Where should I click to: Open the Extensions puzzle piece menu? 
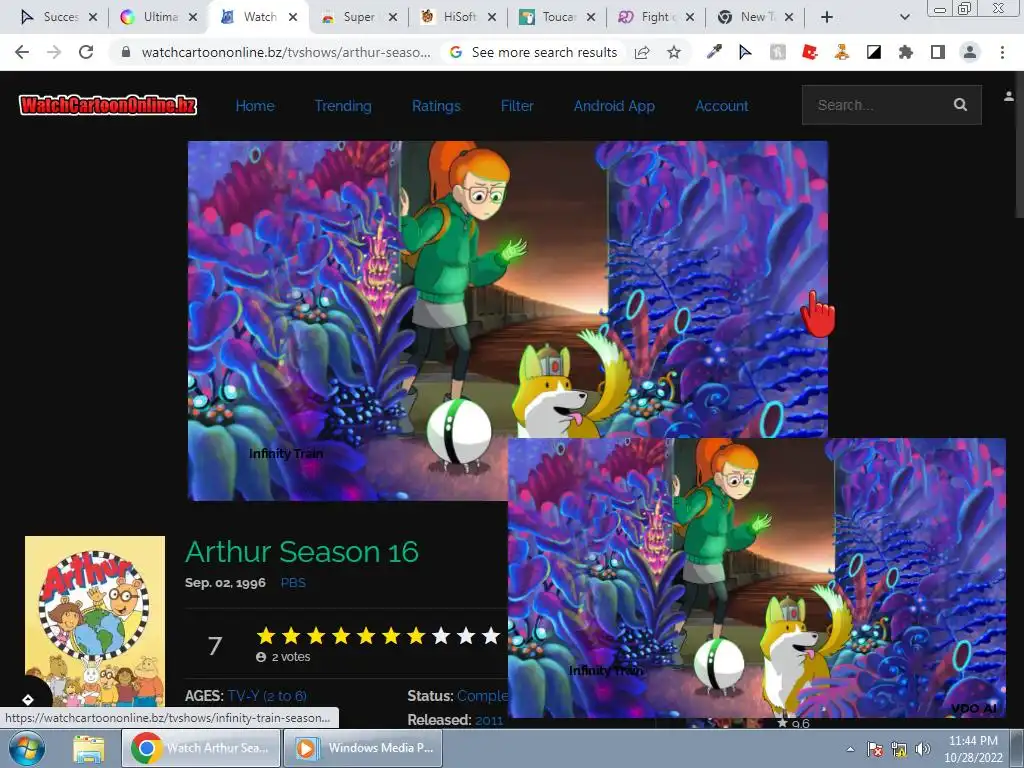(x=906, y=52)
